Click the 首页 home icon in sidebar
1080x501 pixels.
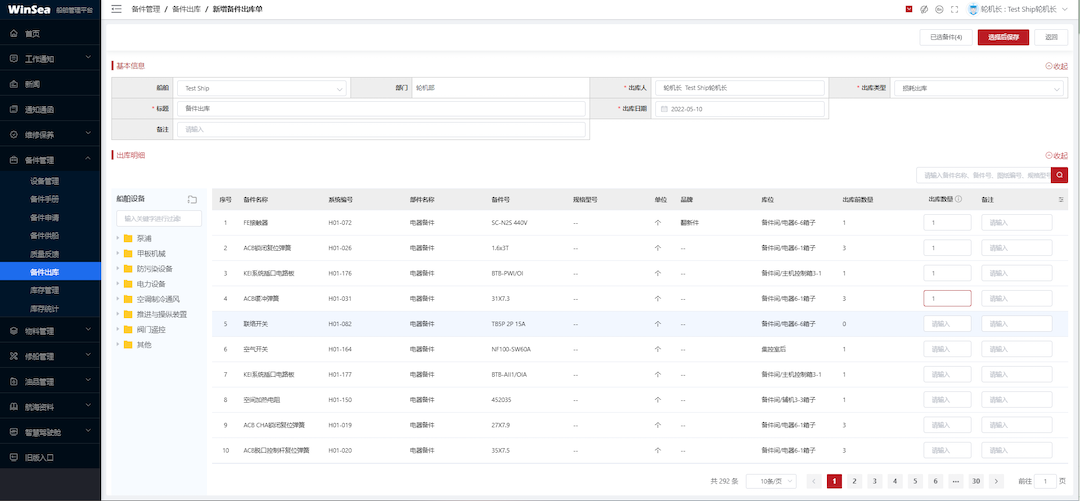14,33
